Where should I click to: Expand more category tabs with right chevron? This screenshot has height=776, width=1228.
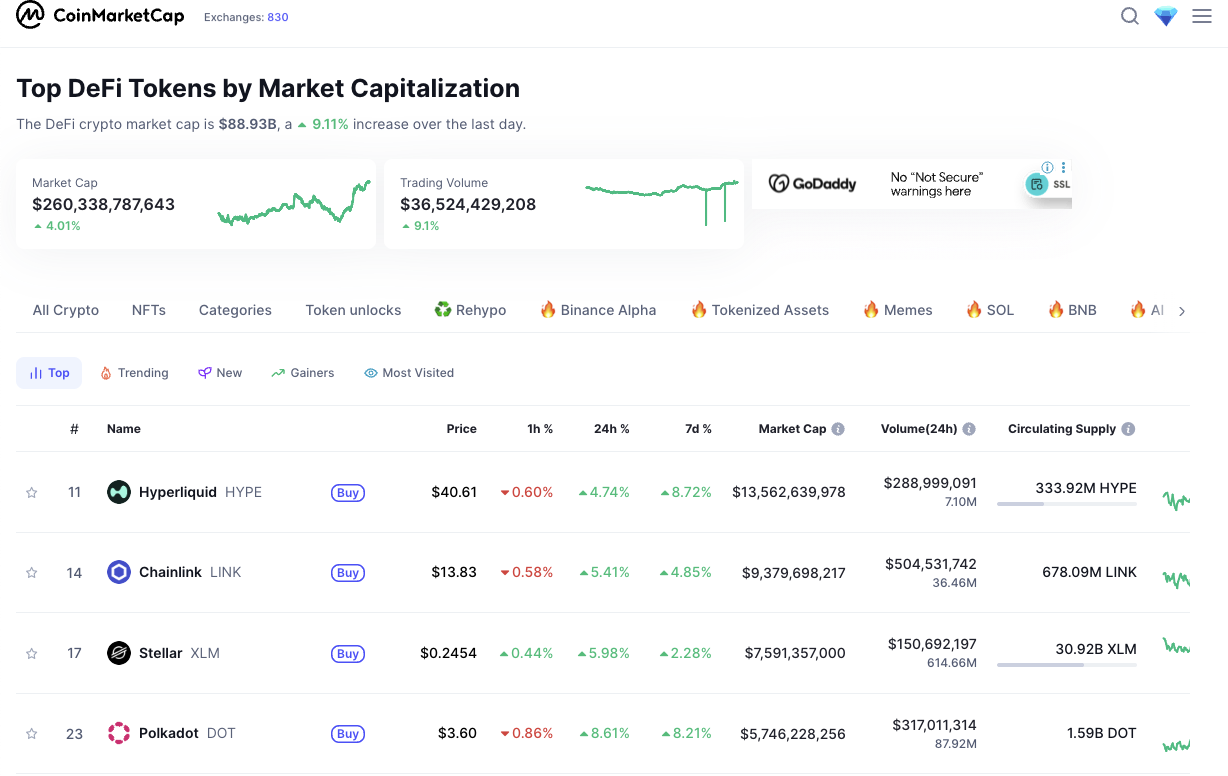[x=1181, y=310]
